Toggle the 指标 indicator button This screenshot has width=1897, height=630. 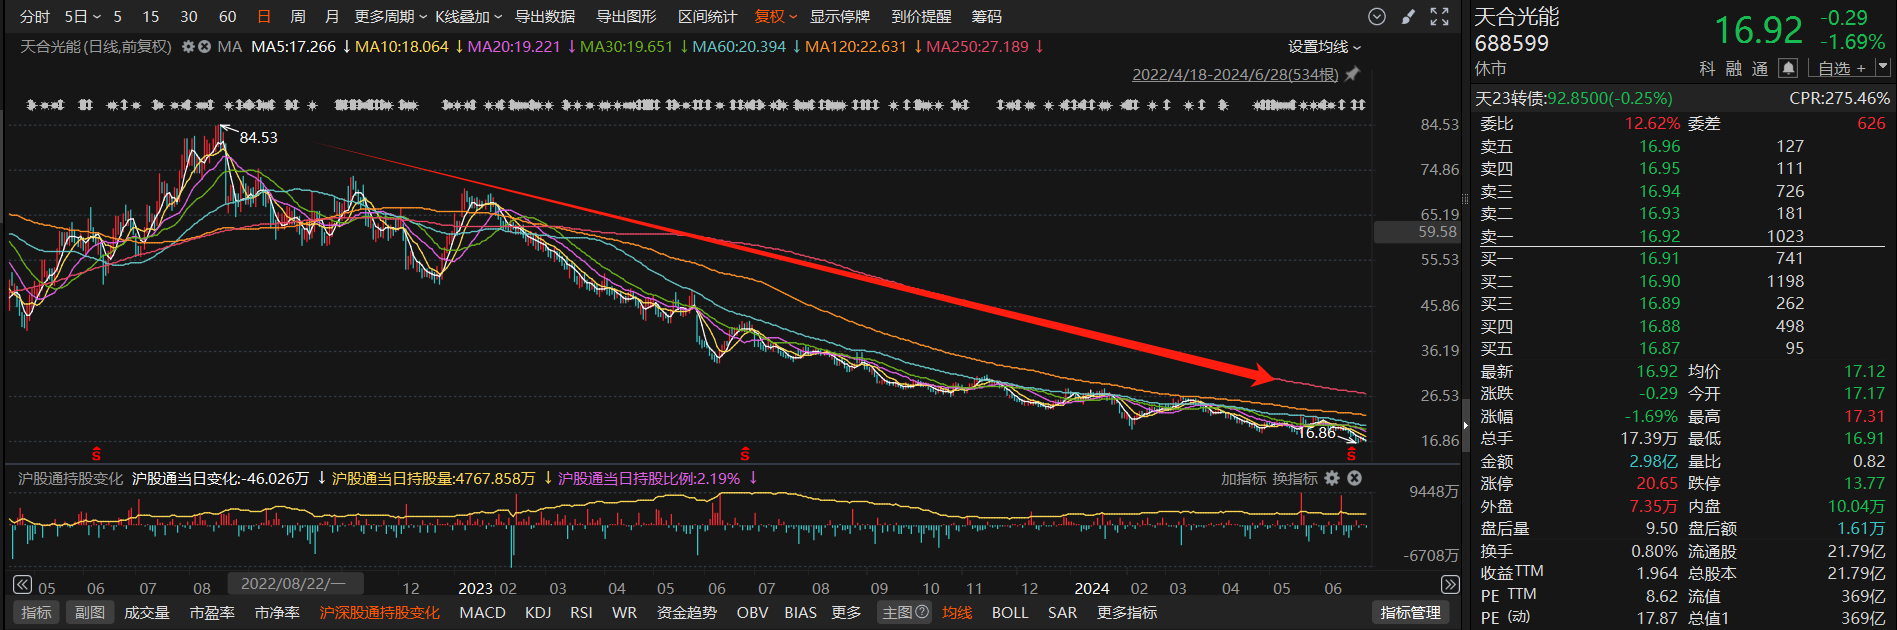36,612
